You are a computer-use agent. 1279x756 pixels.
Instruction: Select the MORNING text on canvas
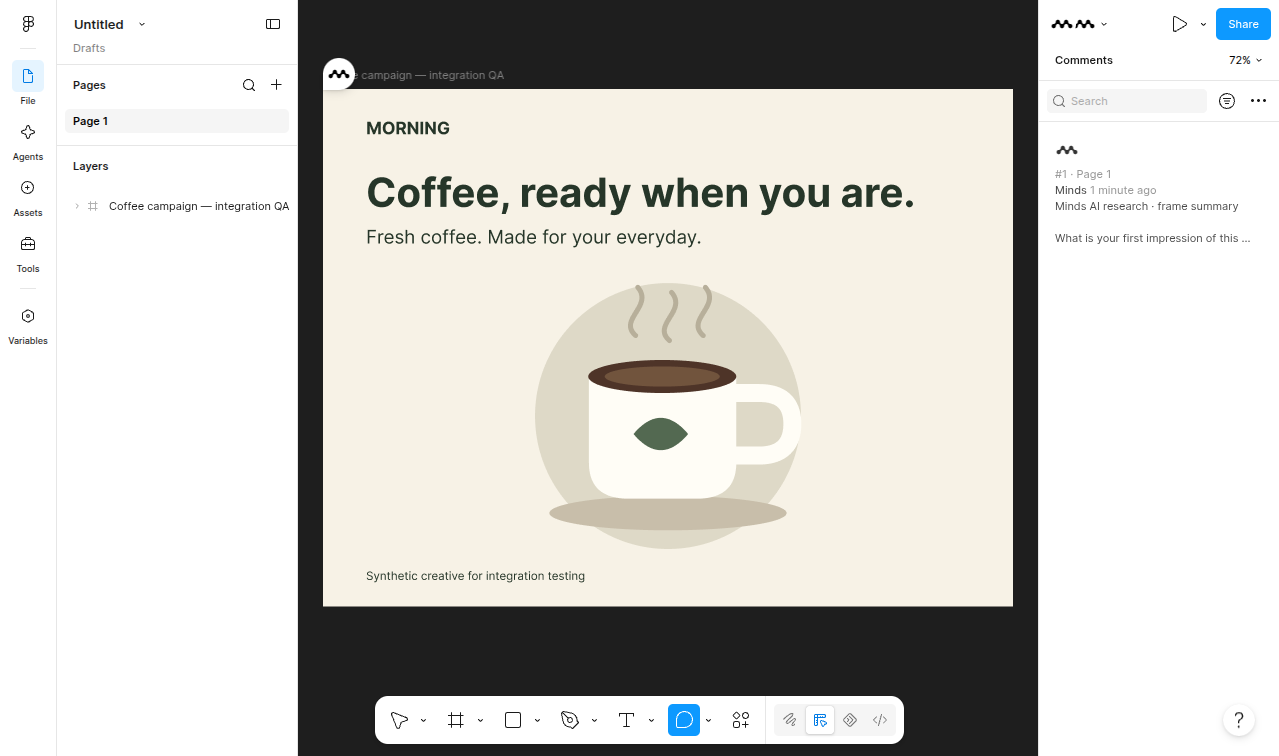click(x=408, y=128)
